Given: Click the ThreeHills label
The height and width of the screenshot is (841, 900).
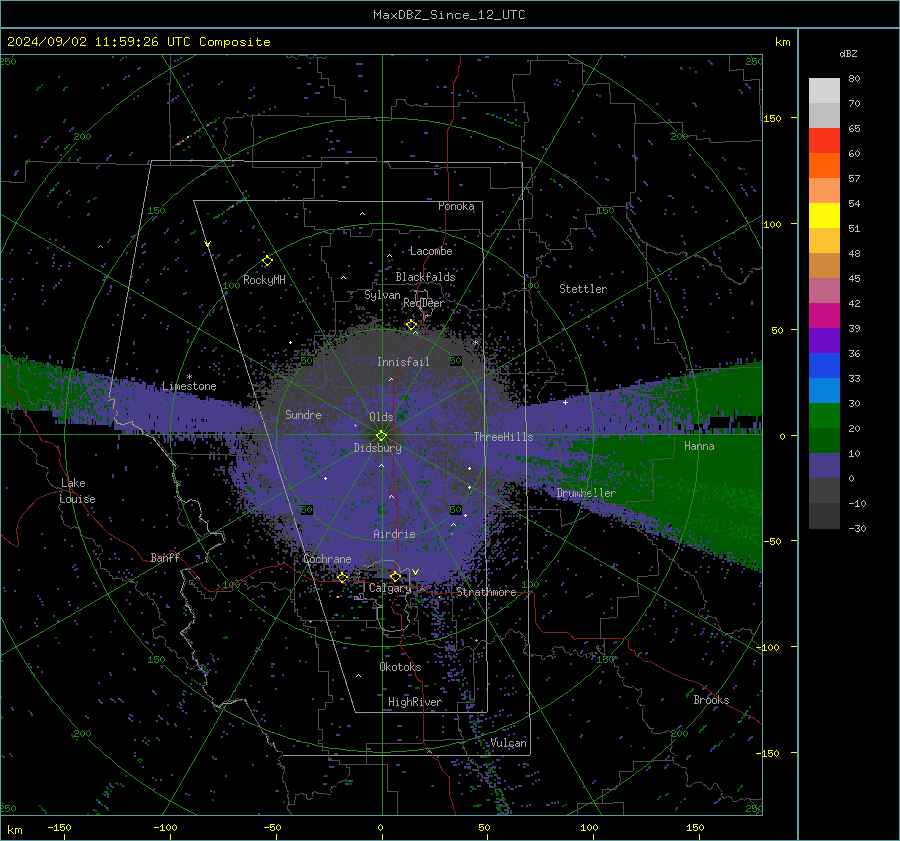Looking at the screenshot, I should pos(503,437).
